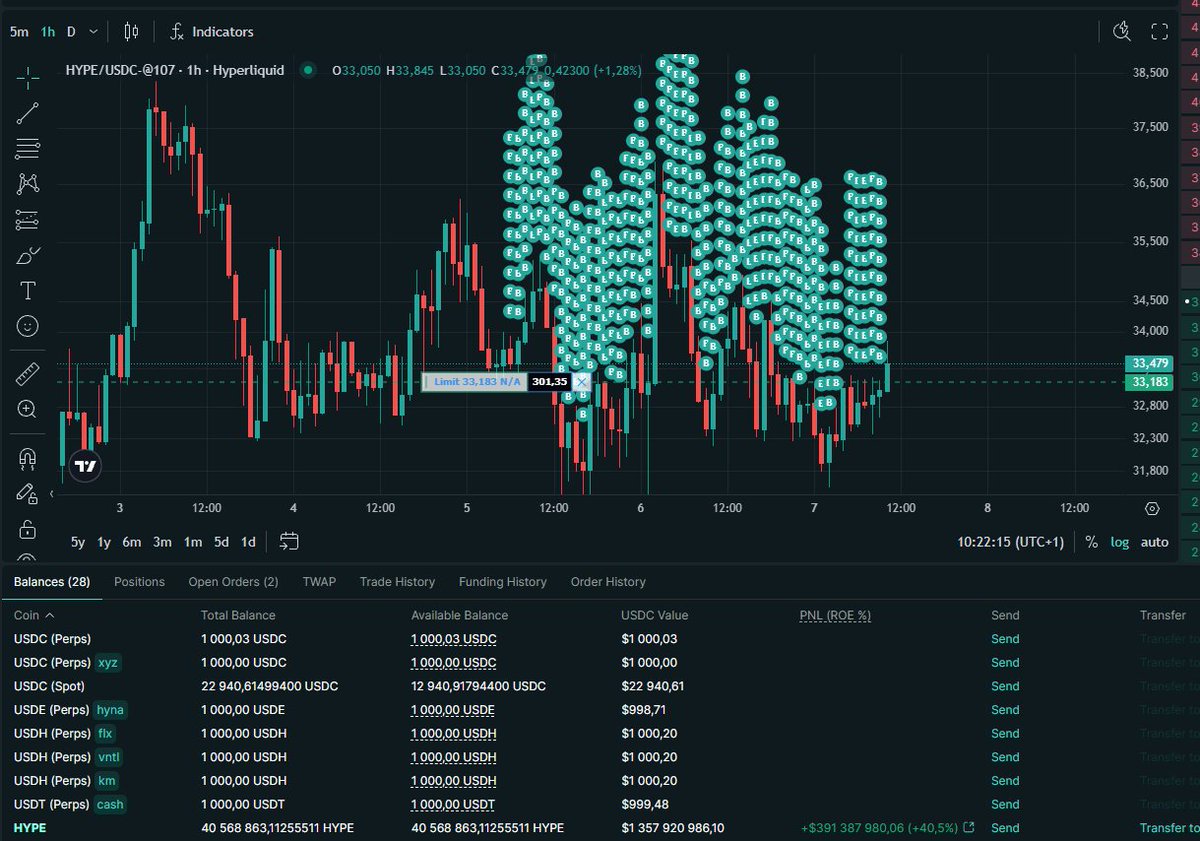The width and height of the screenshot is (1200, 841).
Task: Open the timezone 10:22:15 (UTC+1) menu
Action: (1012, 542)
